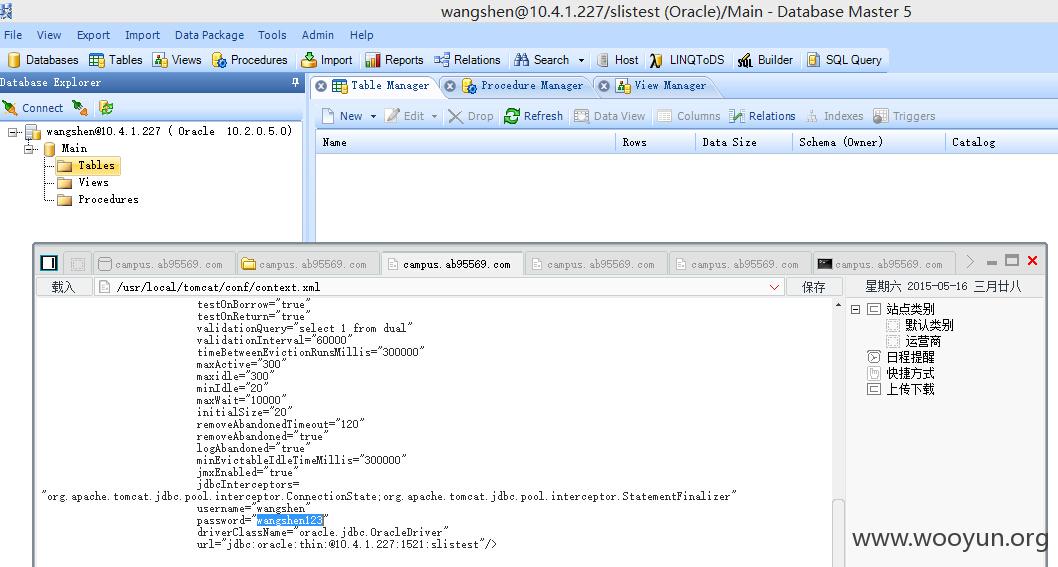Open the Databases toolbar item
Viewport: 1058px width, 567px height.
pyautogui.click(x=43, y=60)
